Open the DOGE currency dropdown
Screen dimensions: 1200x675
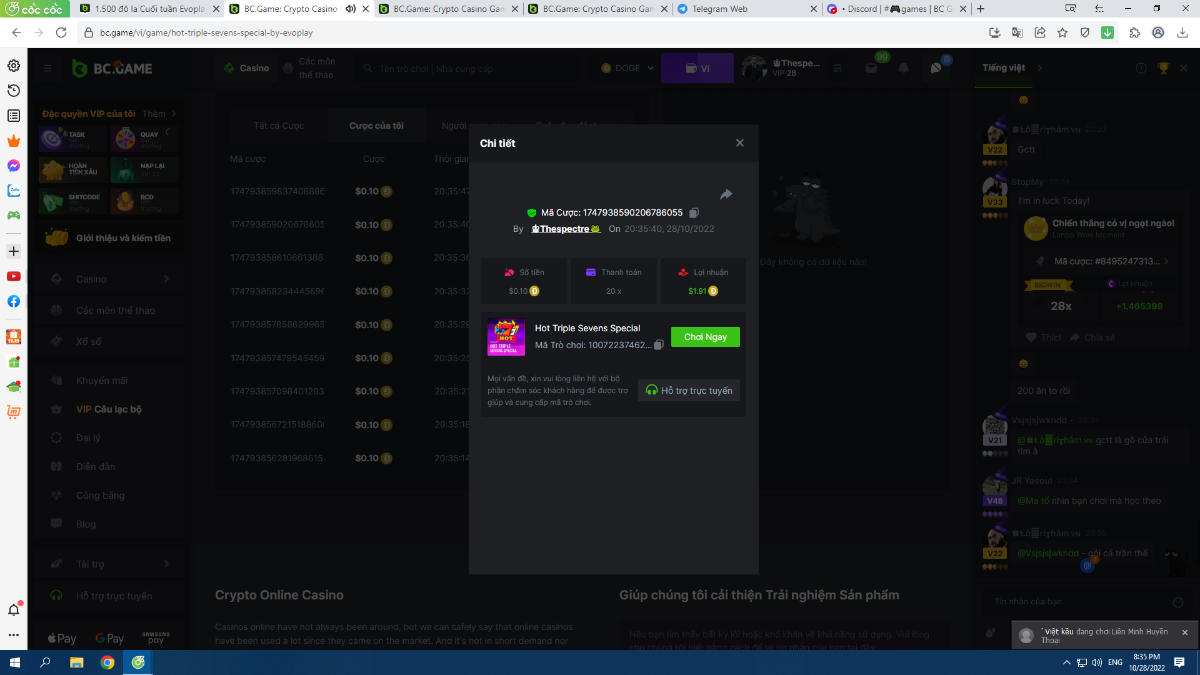pos(628,68)
